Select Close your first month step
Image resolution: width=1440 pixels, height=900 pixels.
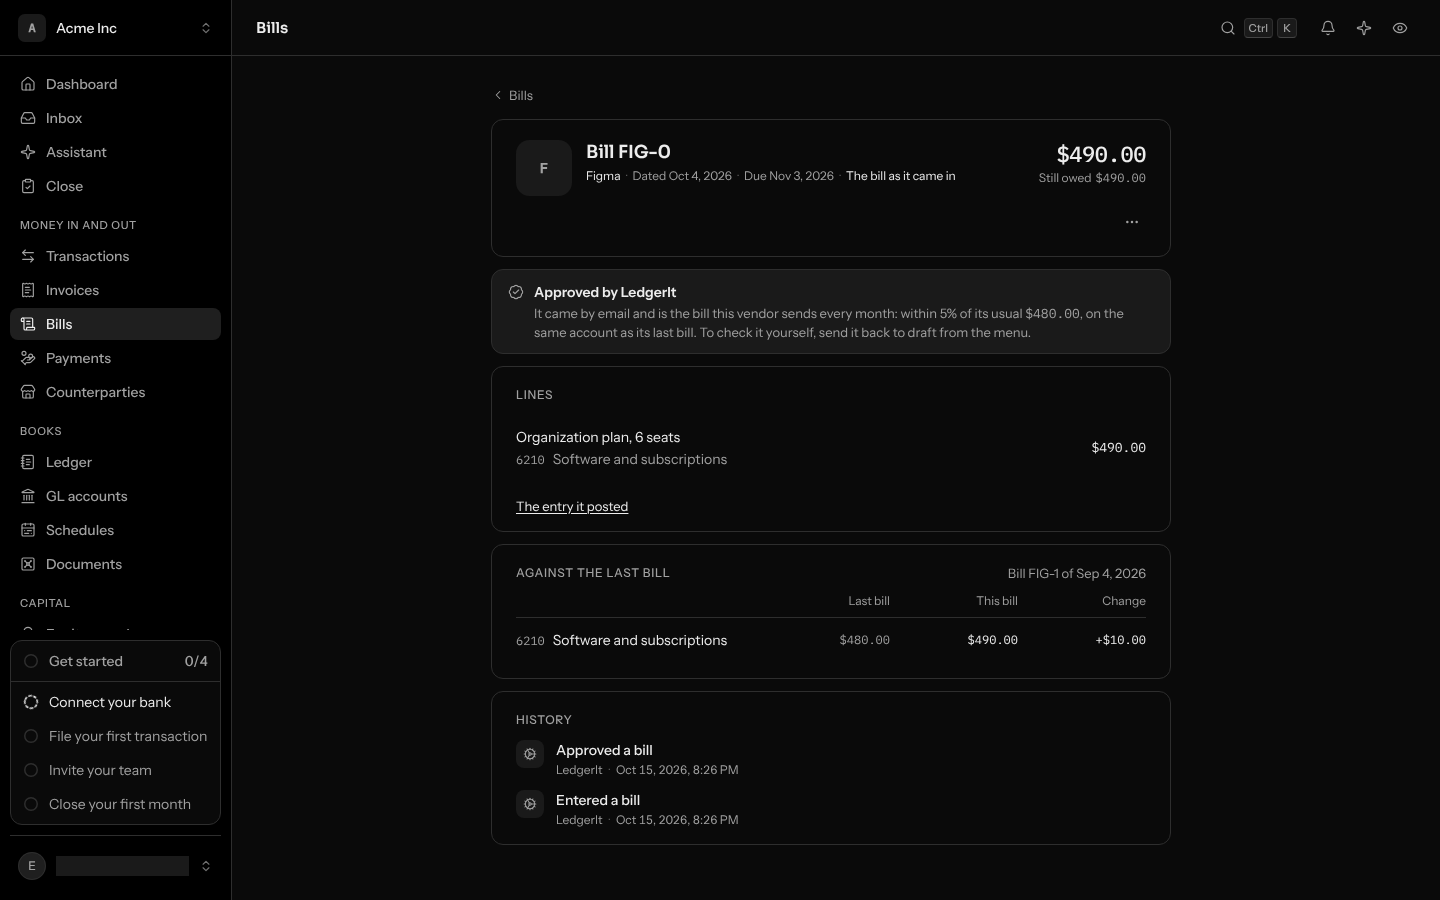coord(115,804)
